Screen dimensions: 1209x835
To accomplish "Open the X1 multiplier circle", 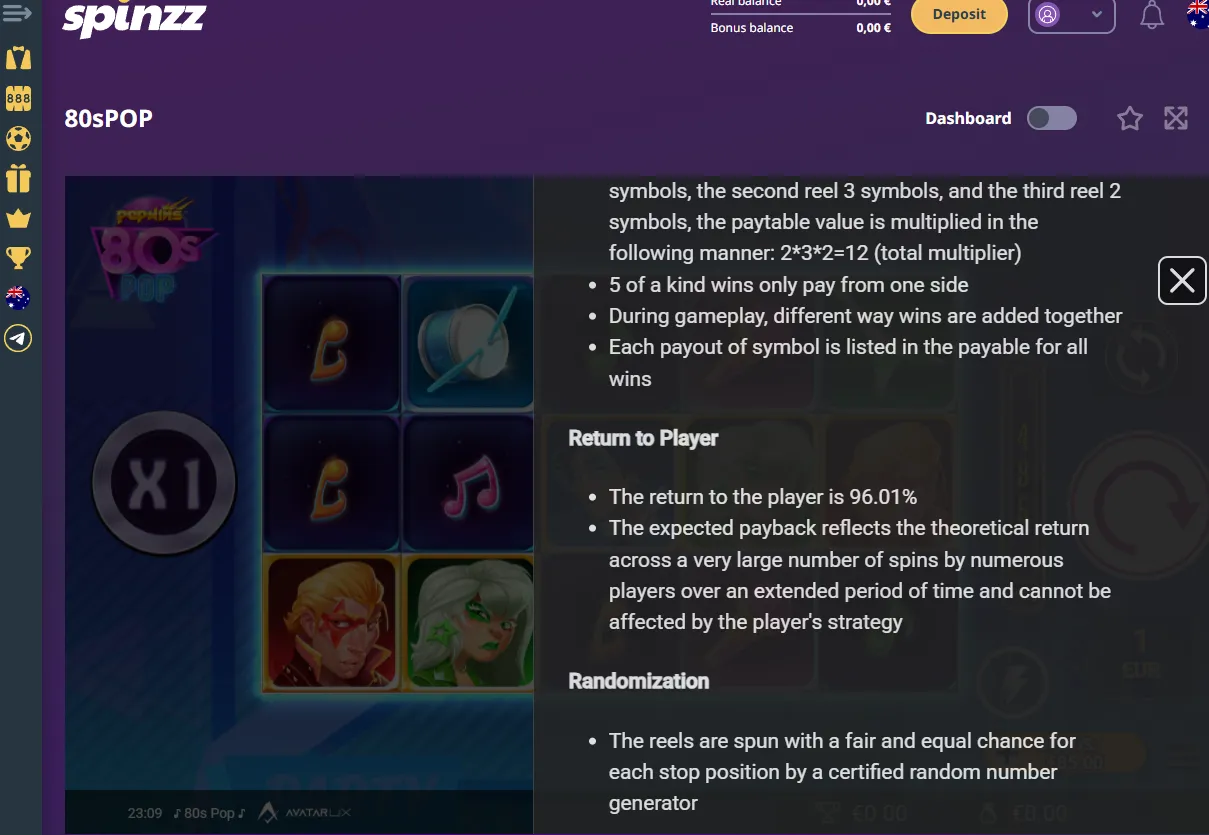I will (164, 484).
